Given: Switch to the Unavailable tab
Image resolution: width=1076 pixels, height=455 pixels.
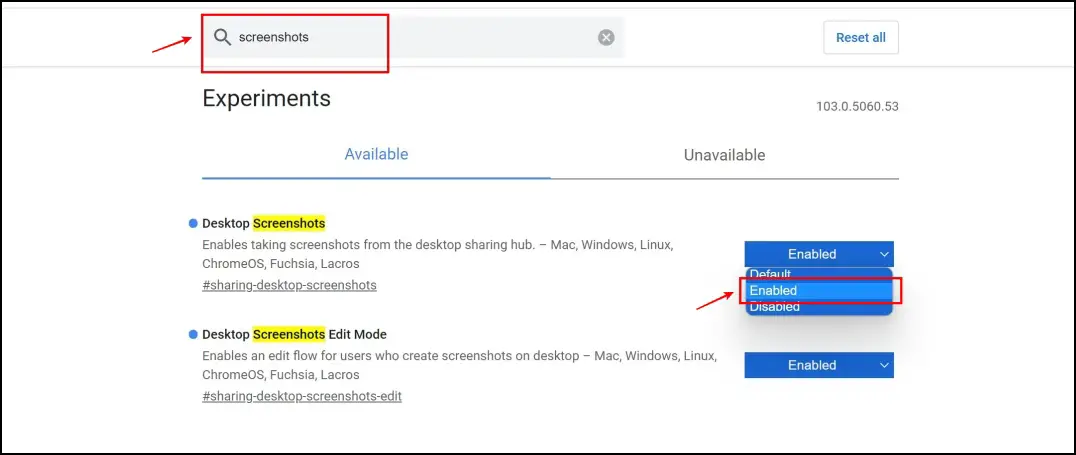Looking at the screenshot, I should (x=725, y=155).
